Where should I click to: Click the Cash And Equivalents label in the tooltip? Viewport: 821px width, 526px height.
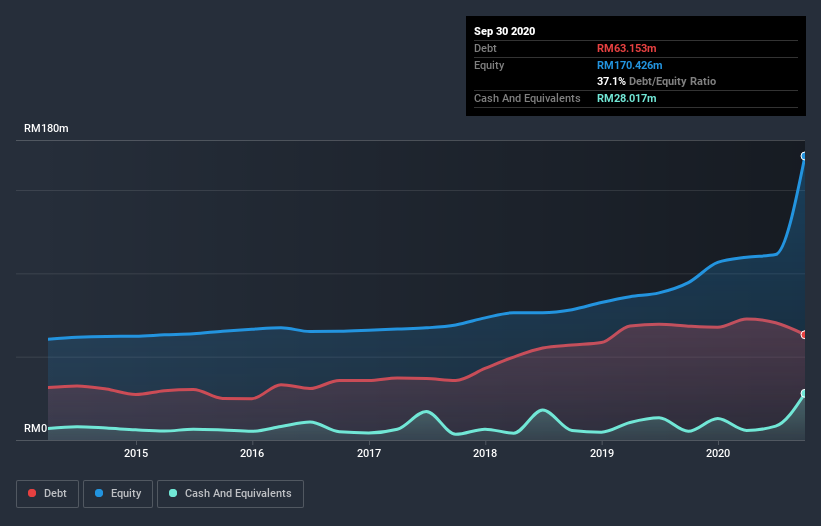click(527, 98)
